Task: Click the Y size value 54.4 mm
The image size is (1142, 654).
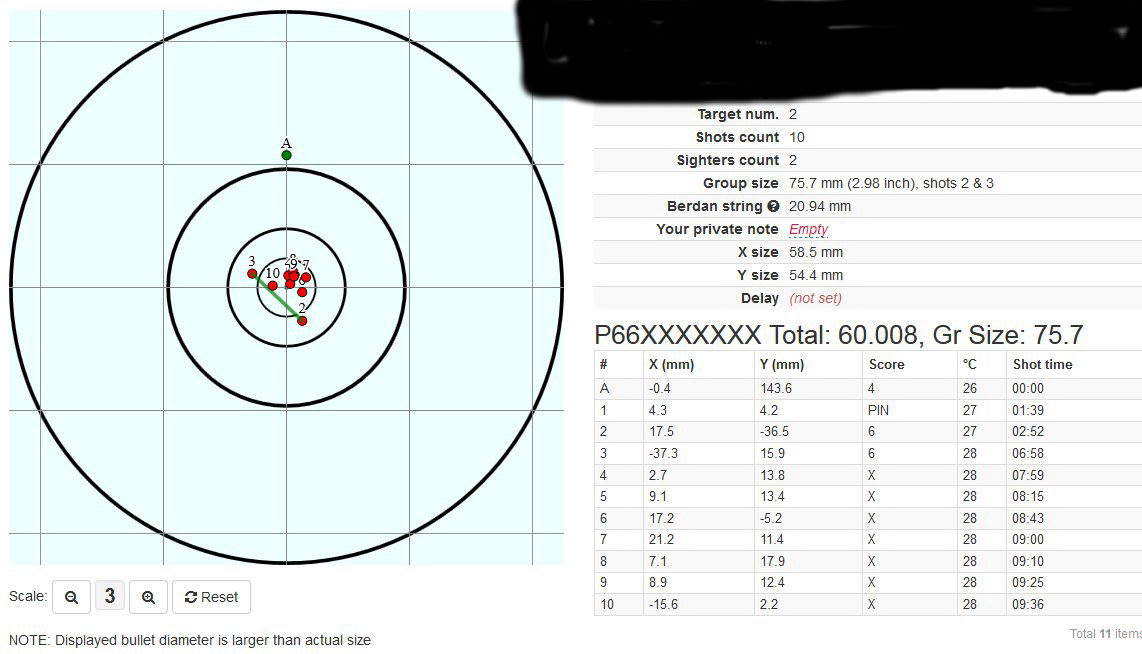Action: coord(816,275)
